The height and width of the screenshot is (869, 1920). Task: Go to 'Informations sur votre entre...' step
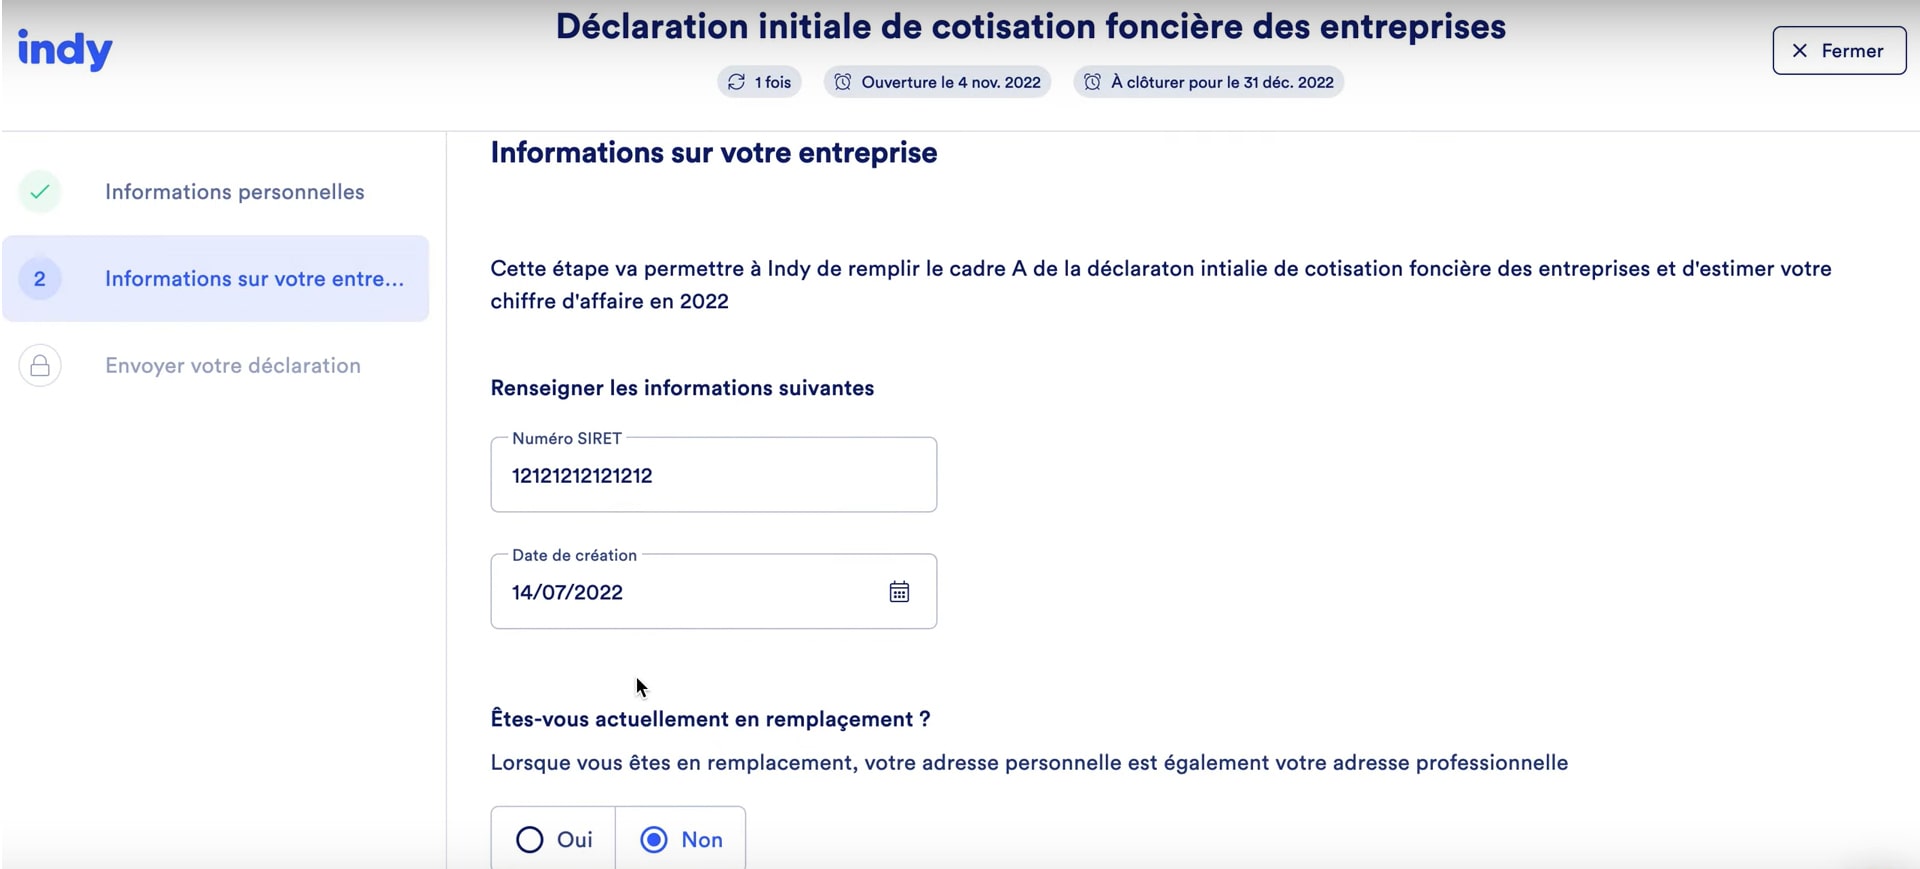click(254, 279)
